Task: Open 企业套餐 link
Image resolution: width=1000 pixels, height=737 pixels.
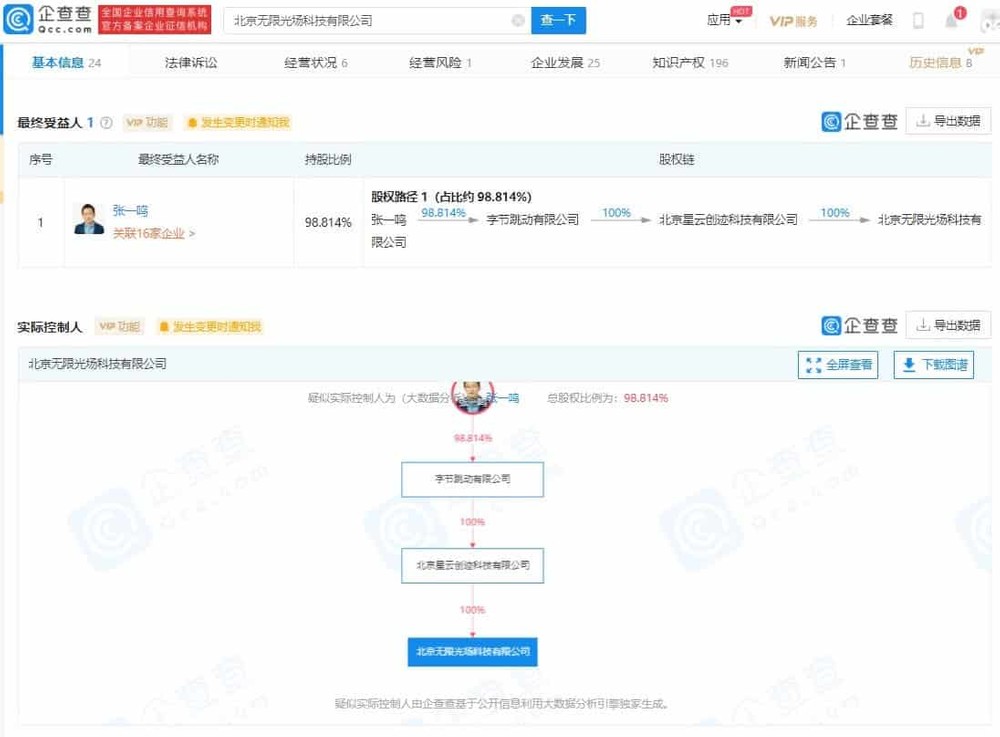Action: [x=869, y=20]
